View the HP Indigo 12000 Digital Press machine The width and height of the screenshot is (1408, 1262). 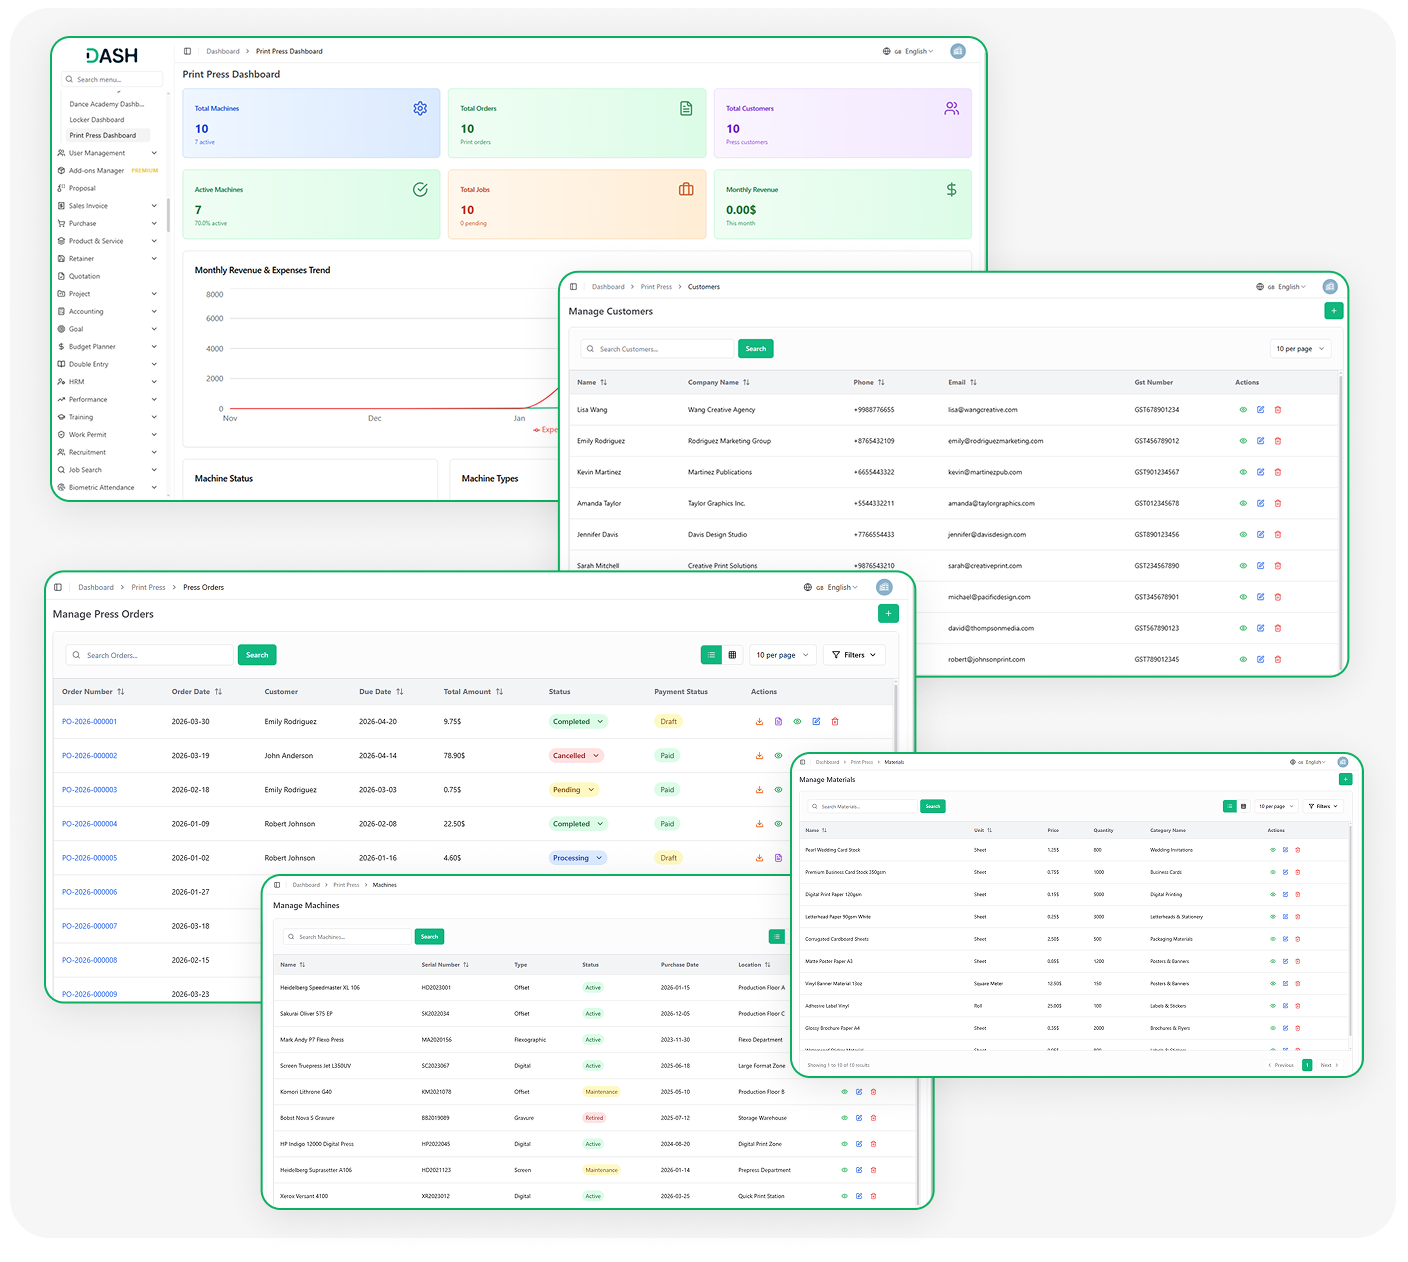(x=844, y=1144)
